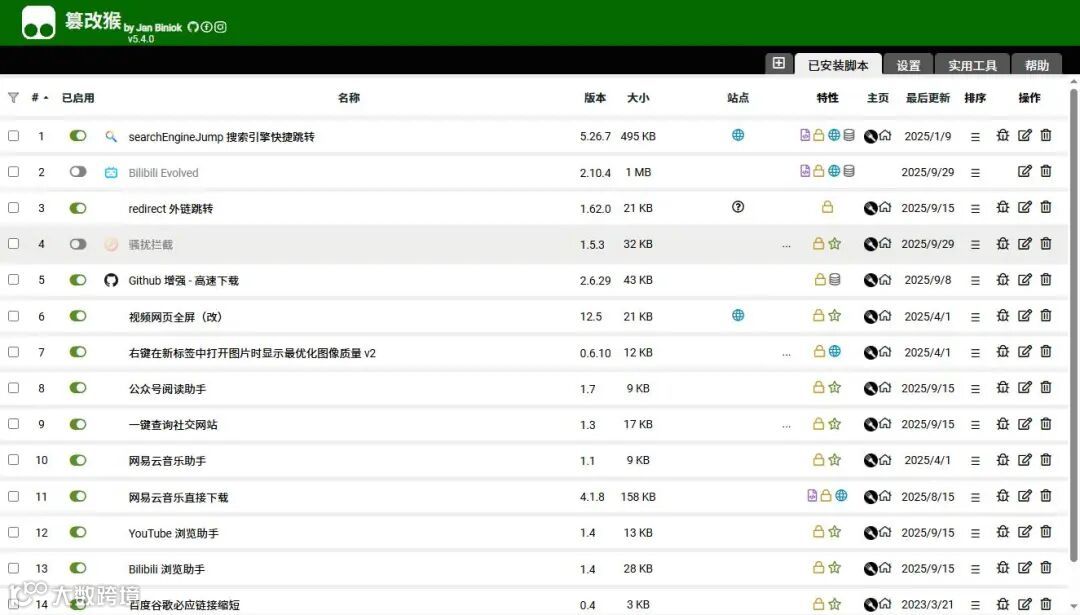
Task: Open the new script tab plus icon
Action: tap(778, 63)
